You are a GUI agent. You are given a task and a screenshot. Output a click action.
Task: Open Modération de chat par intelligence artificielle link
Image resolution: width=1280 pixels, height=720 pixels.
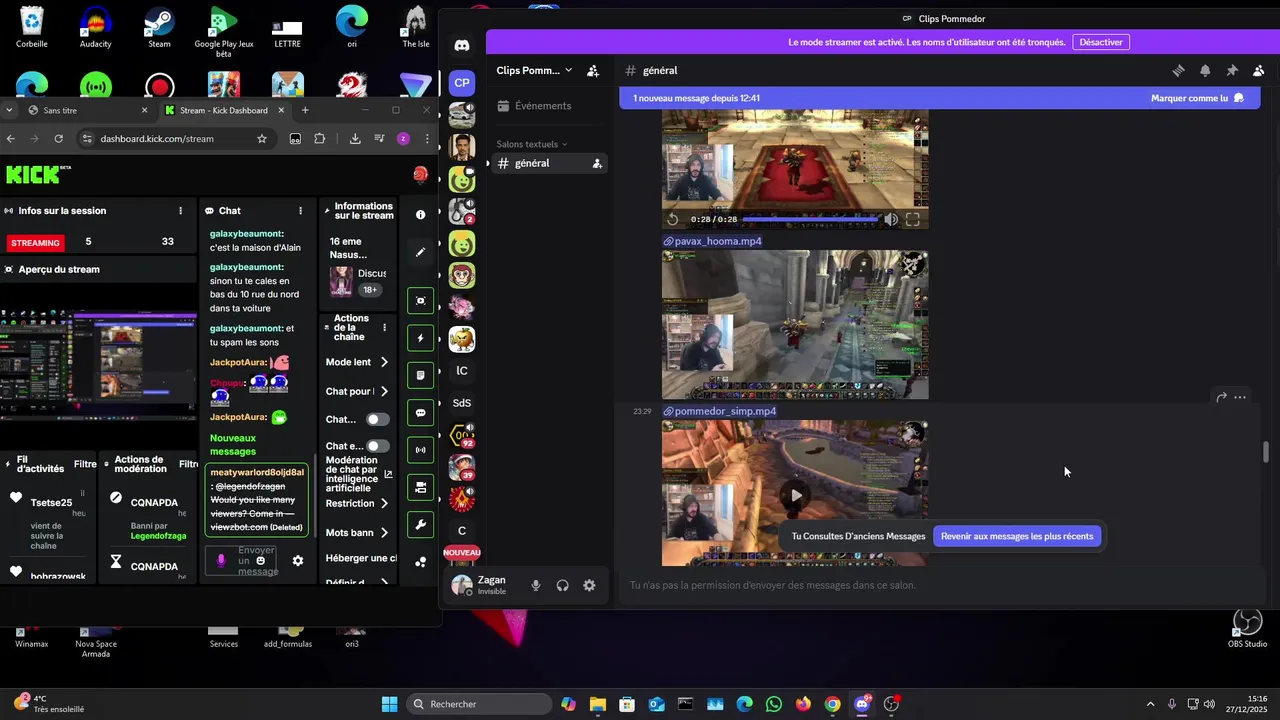pos(357,474)
